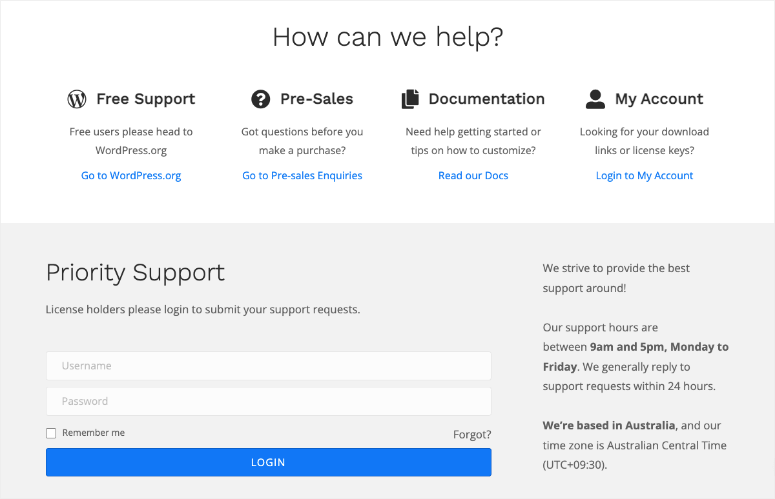
Task: Click the My Account user icon
Action: coord(596,99)
